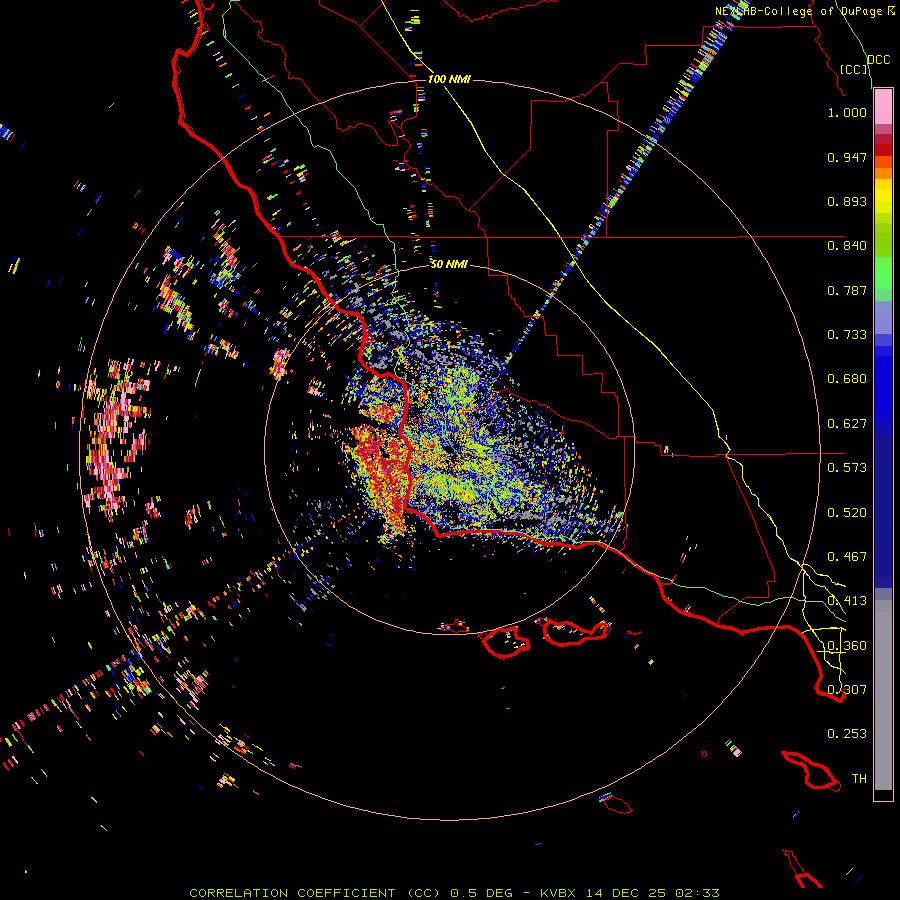The image size is (900, 900).
Task: Click the 0.627 color scale value
Action: point(847,424)
